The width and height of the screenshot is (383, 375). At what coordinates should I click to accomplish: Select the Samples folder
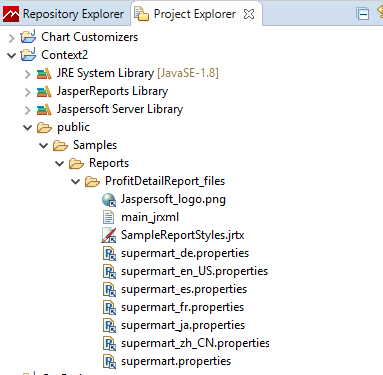(x=95, y=145)
